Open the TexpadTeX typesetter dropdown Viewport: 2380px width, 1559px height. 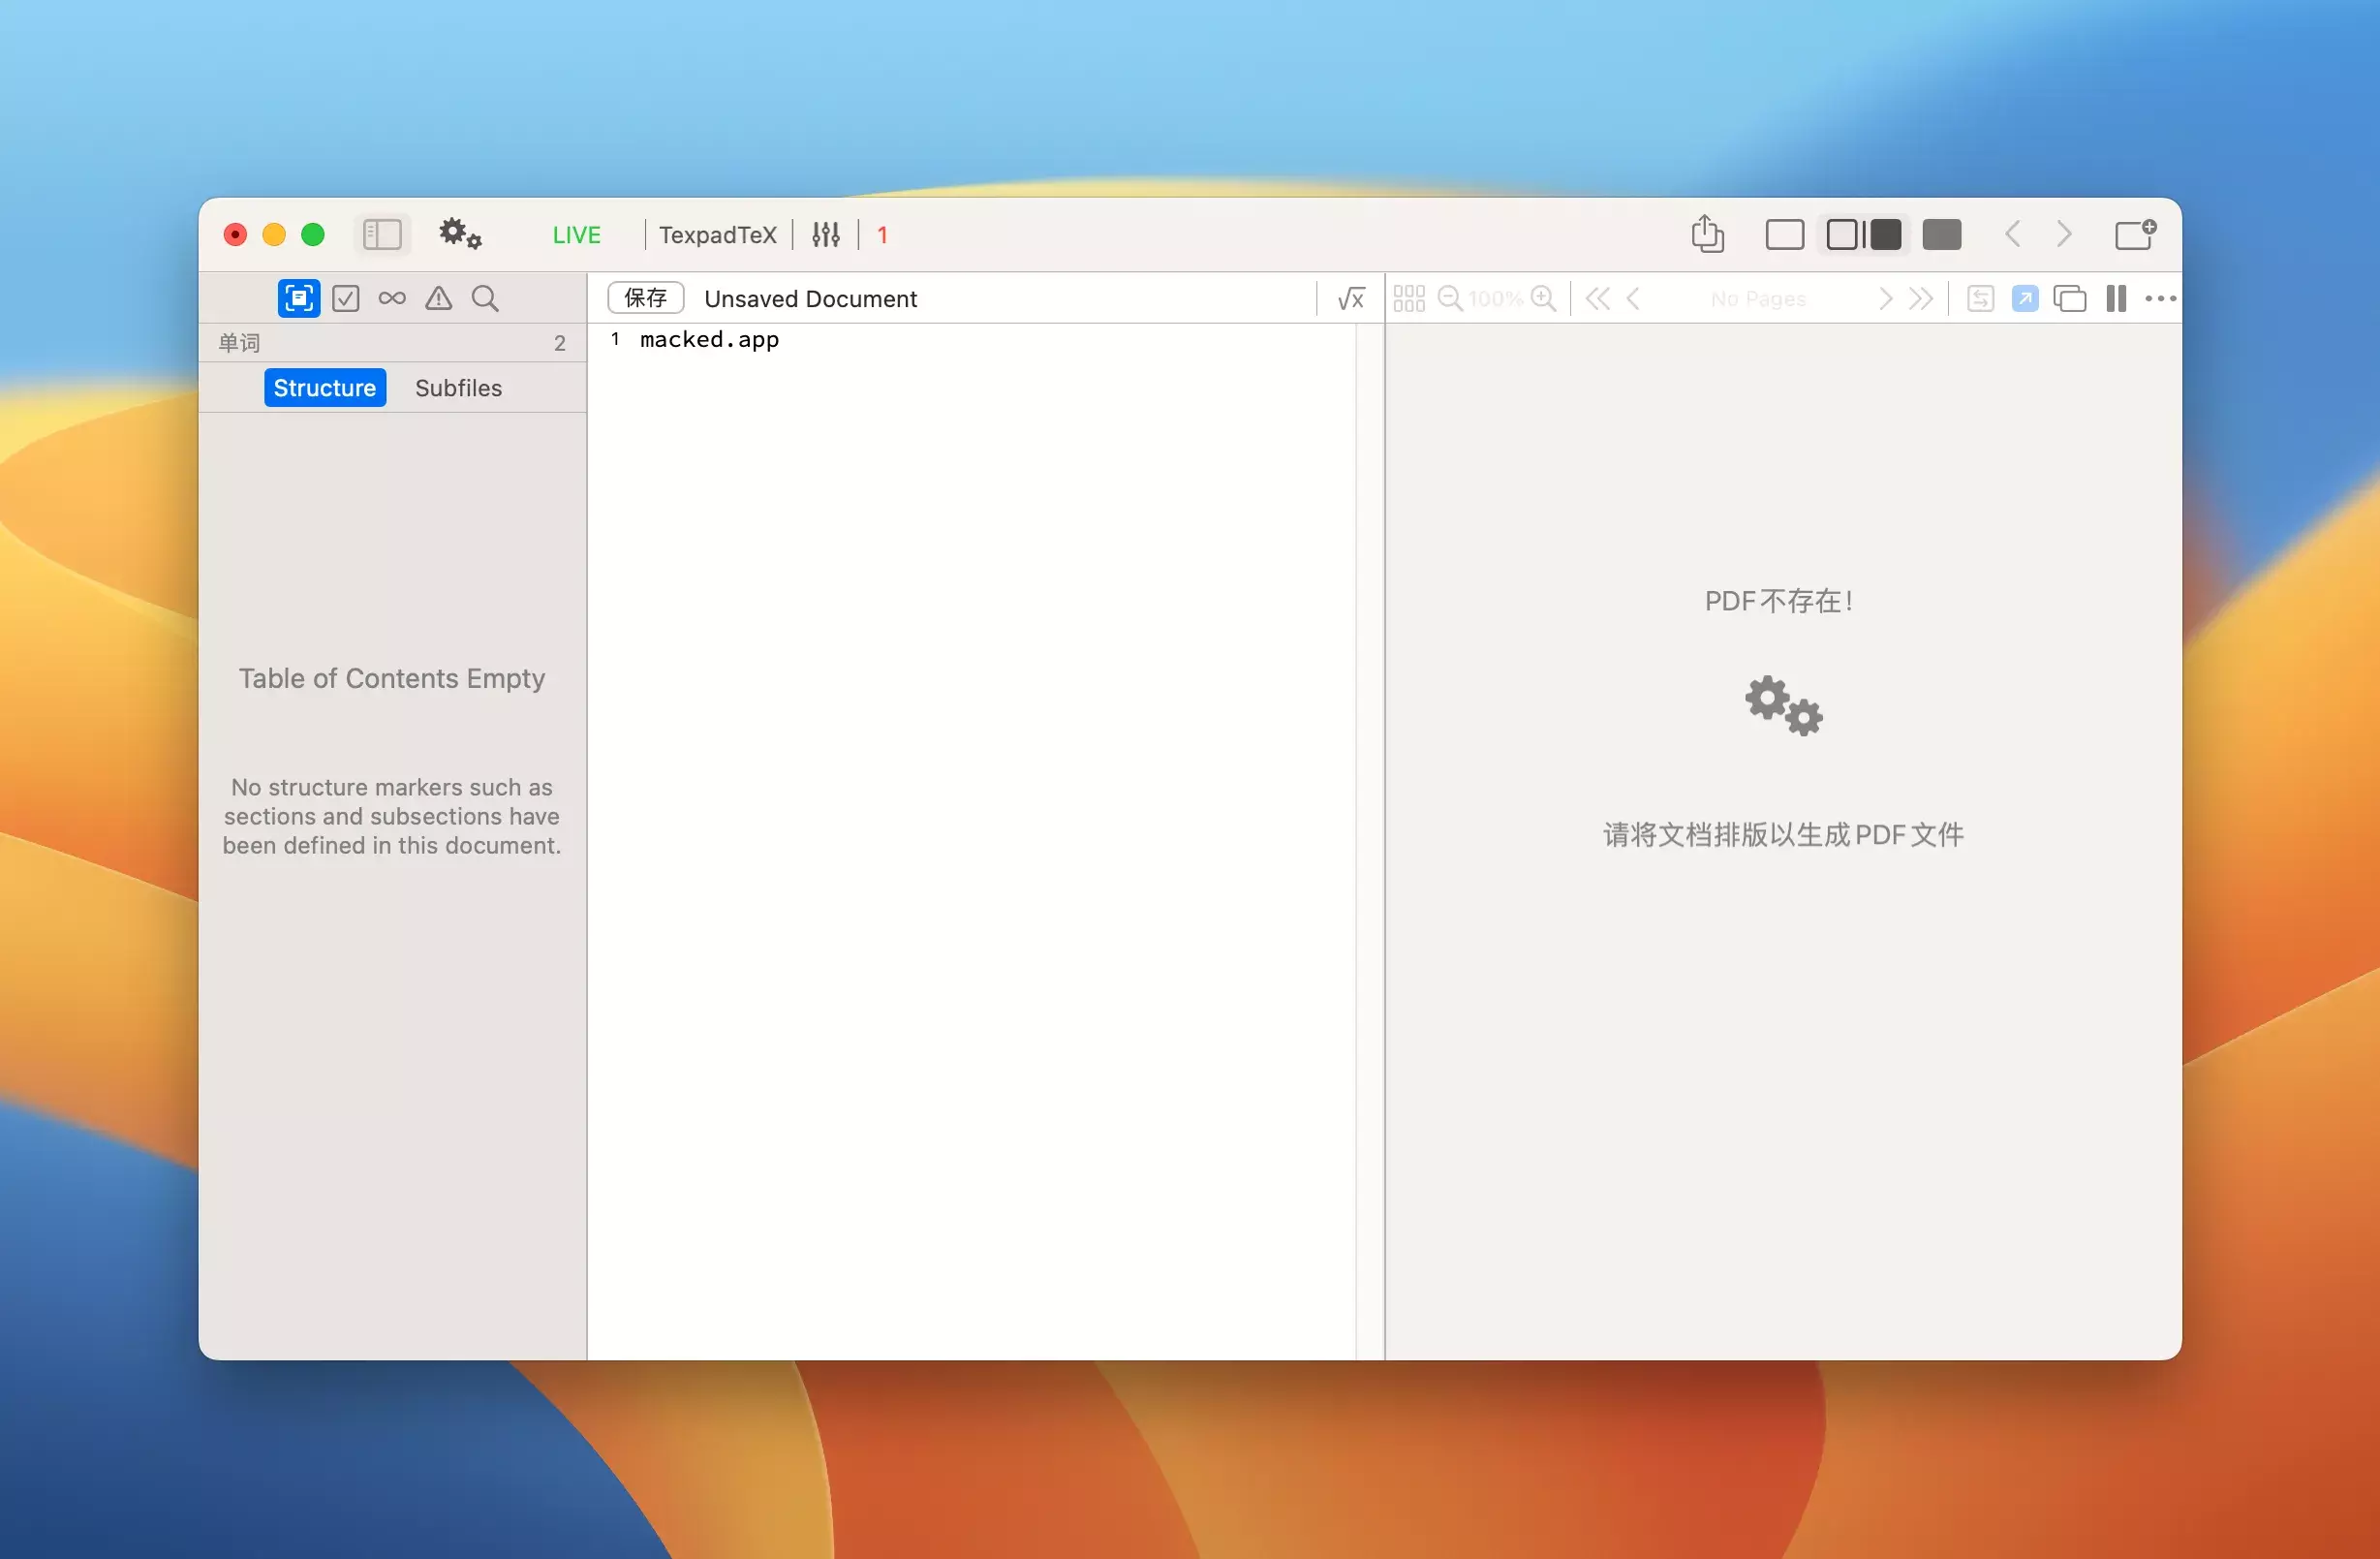coord(717,235)
